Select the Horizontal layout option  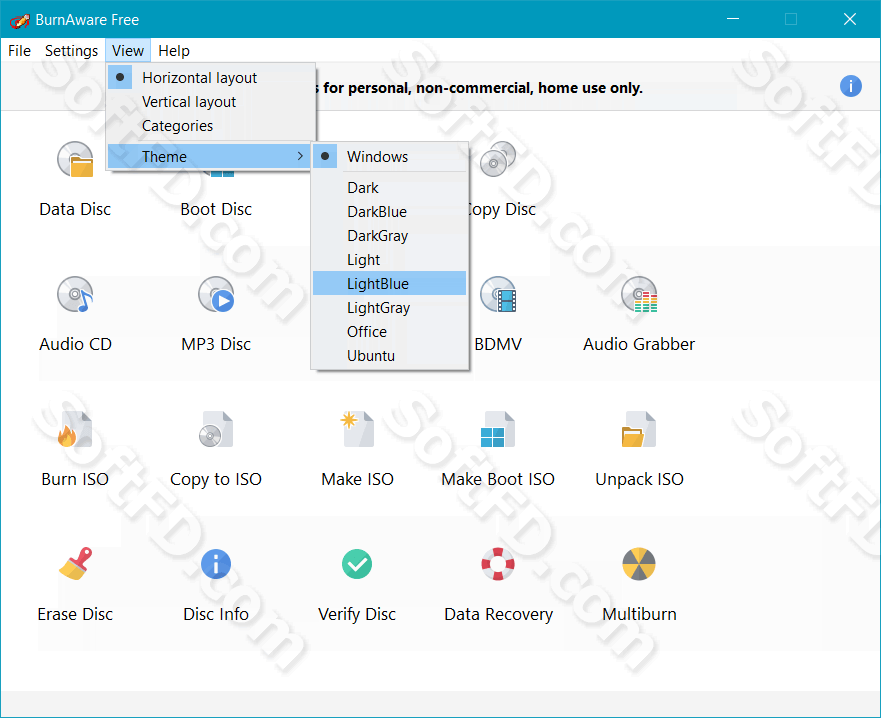tap(211, 78)
